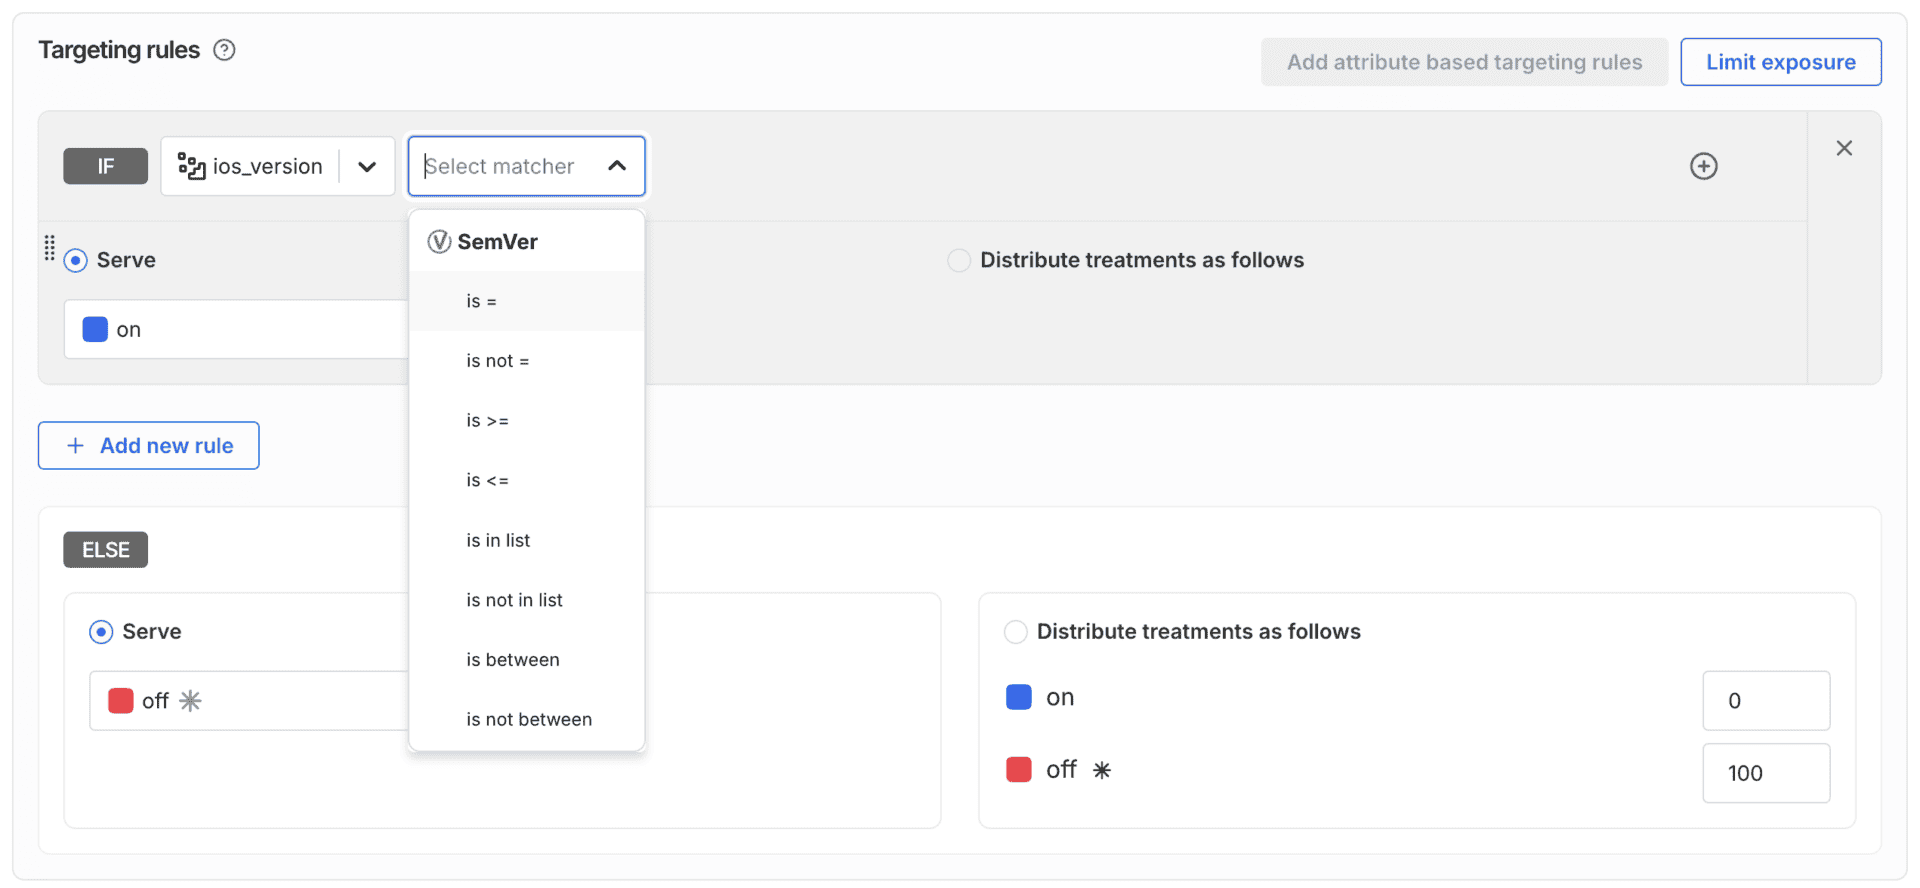Click the Targeting rules help question icon
1920x888 pixels.
click(x=225, y=50)
